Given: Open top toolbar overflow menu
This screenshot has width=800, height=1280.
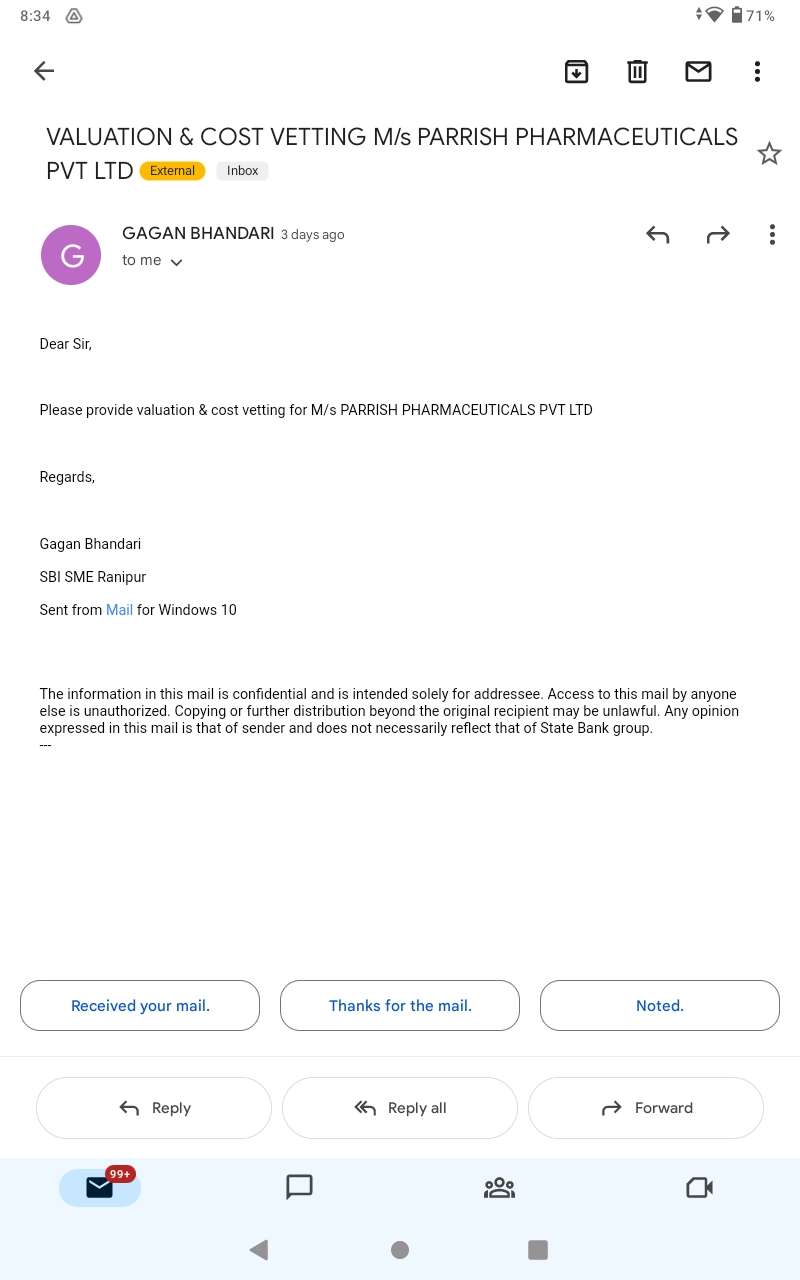Looking at the screenshot, I should click(757, 71).
